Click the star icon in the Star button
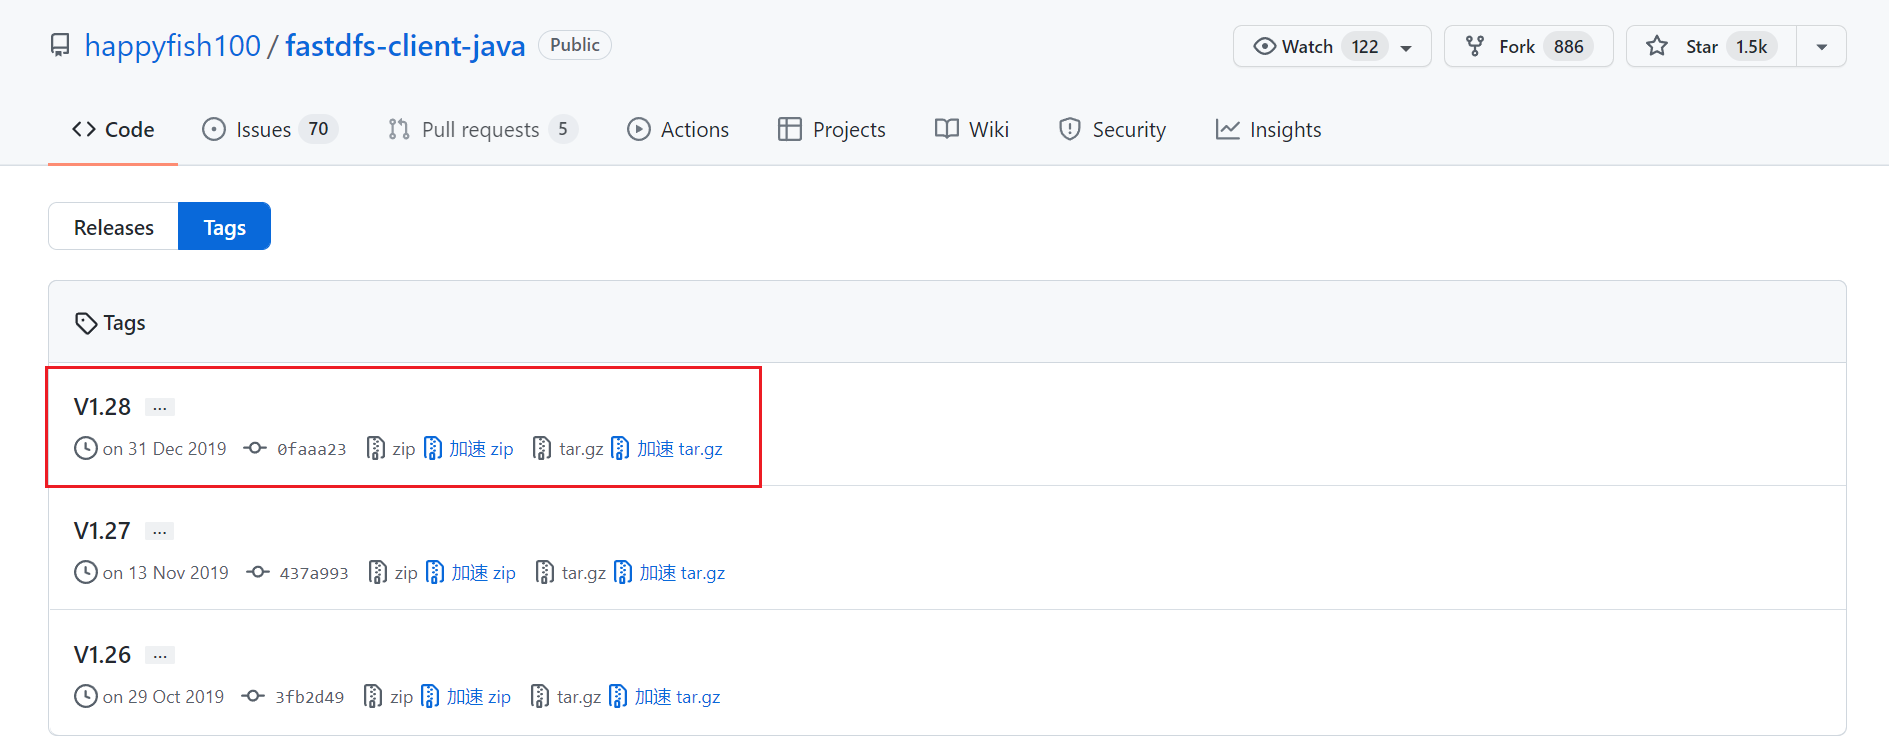 coord(1657,46)
